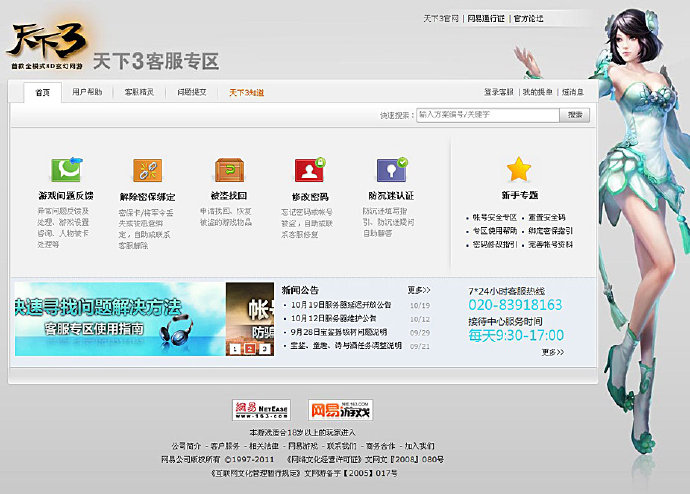Open the orange 天下3知道 tab
The width and height of the screenshot is (690, 494).
coord(246,92)
